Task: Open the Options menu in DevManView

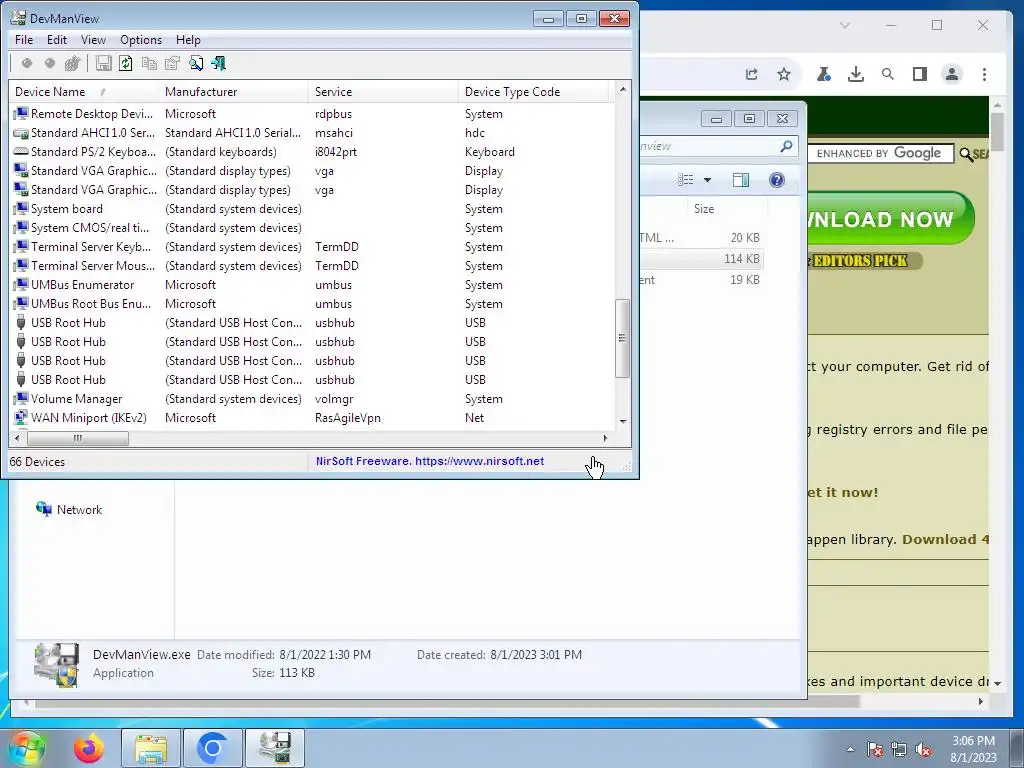Action: coord(141,40)
